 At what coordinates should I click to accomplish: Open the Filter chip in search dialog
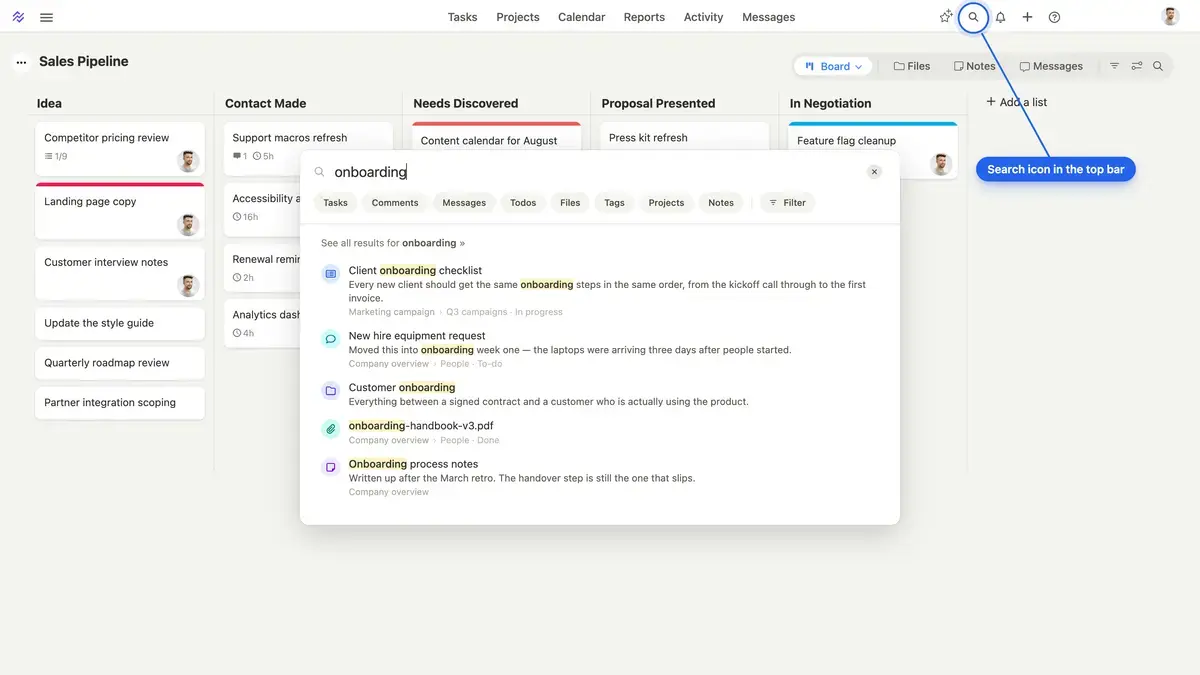pyautogui.click(x=788, y=202)
